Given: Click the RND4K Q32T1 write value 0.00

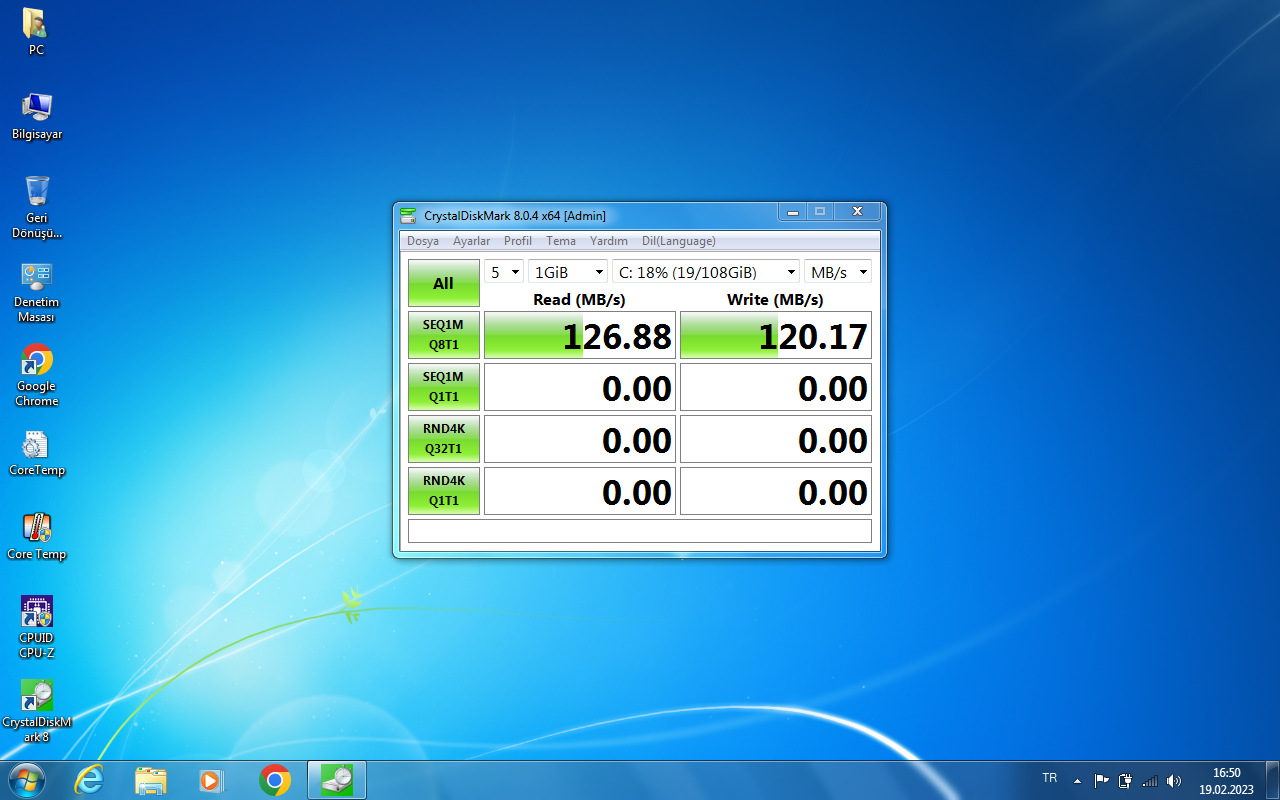Looking at the screenshot, I should pyautogui.click(x=776, y=439).
